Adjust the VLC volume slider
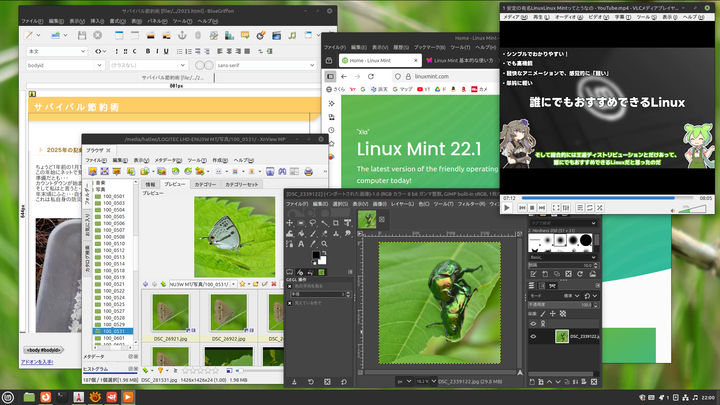 (x=692, y=209)
